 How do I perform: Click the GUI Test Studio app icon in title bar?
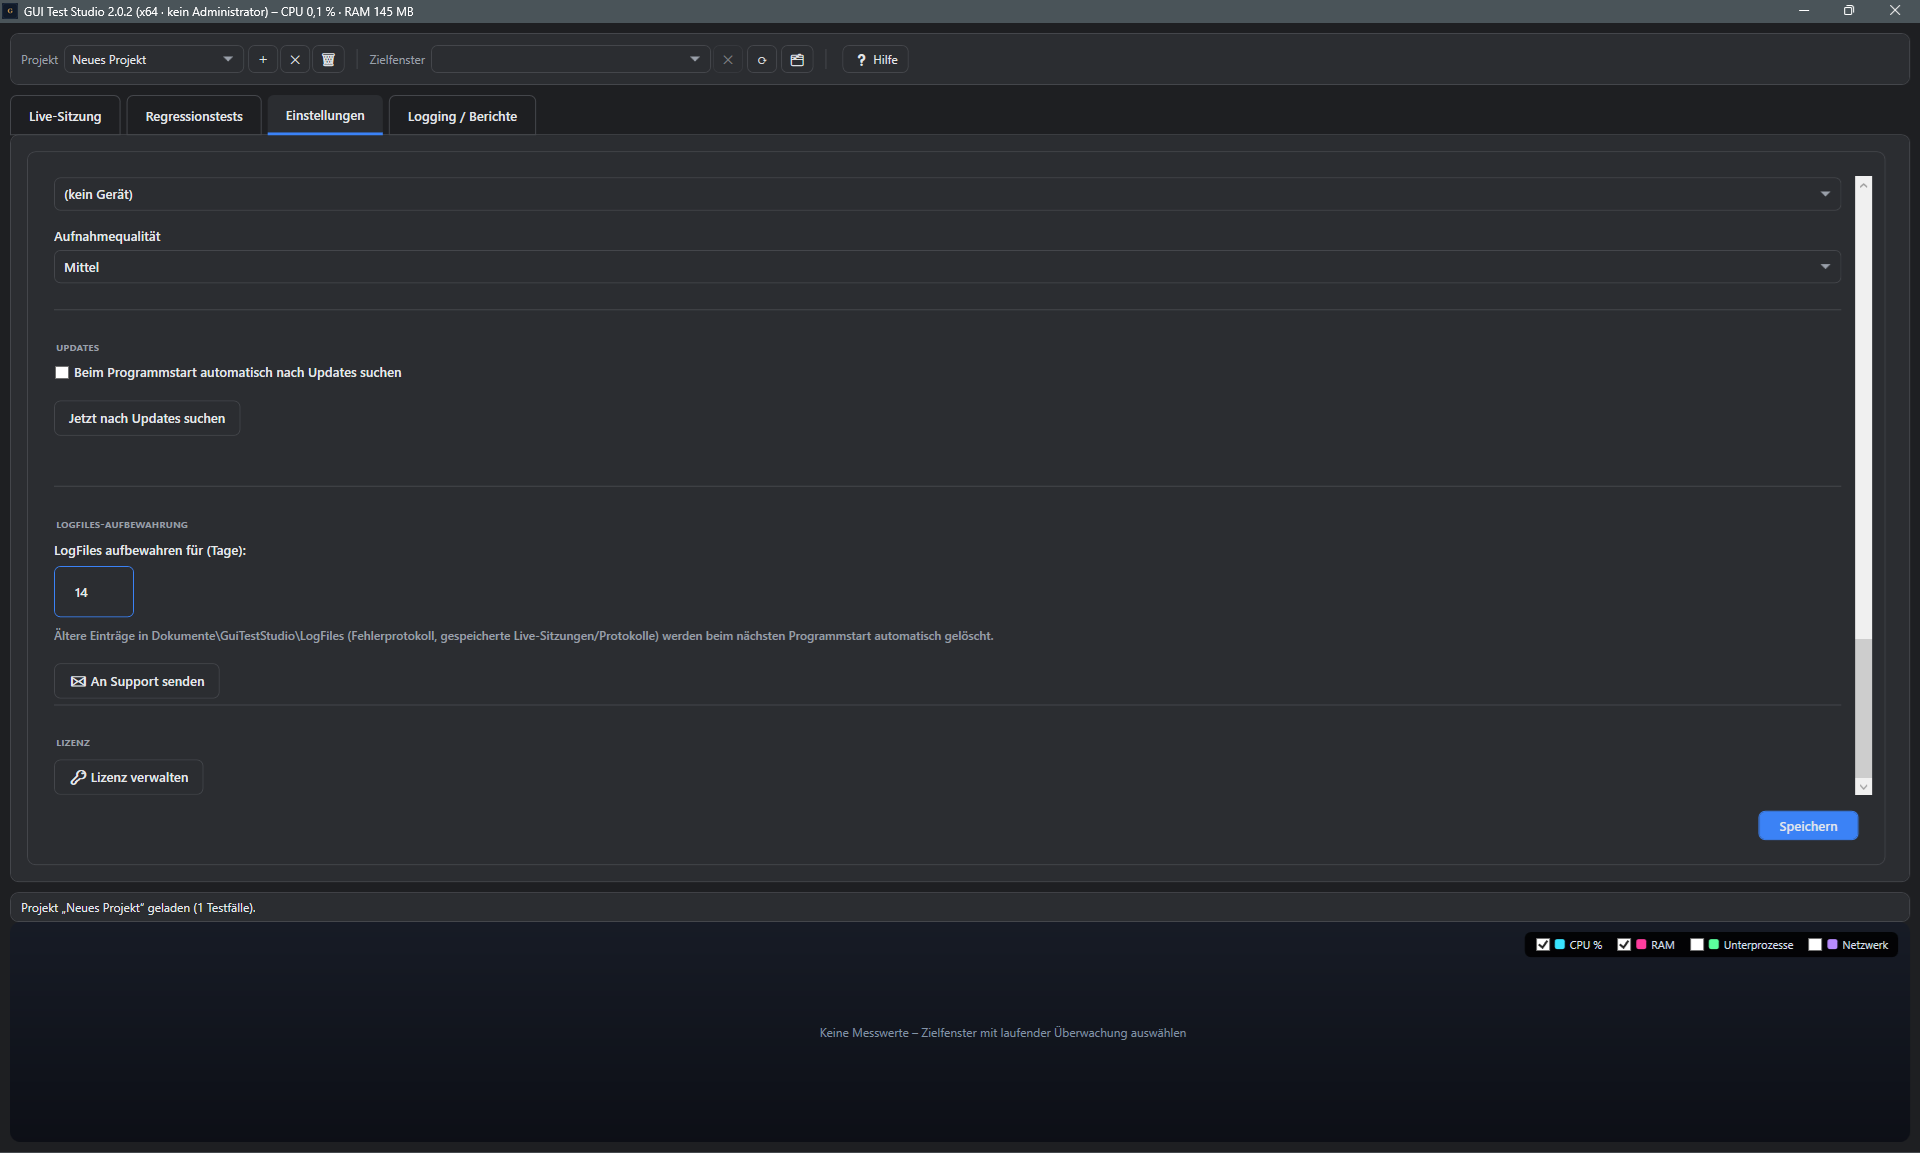coord(10,11)
